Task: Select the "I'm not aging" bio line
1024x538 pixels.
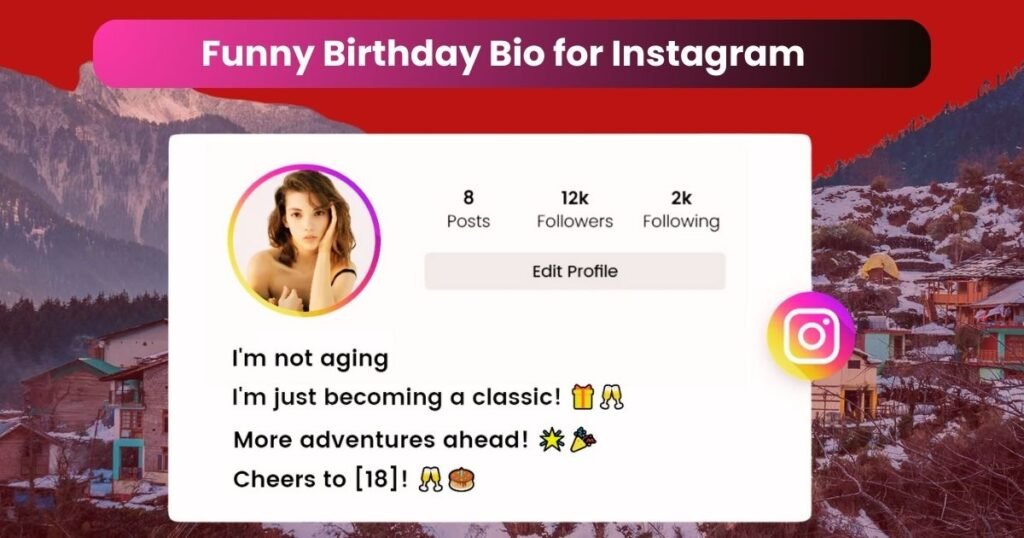Action: [310, 358]
